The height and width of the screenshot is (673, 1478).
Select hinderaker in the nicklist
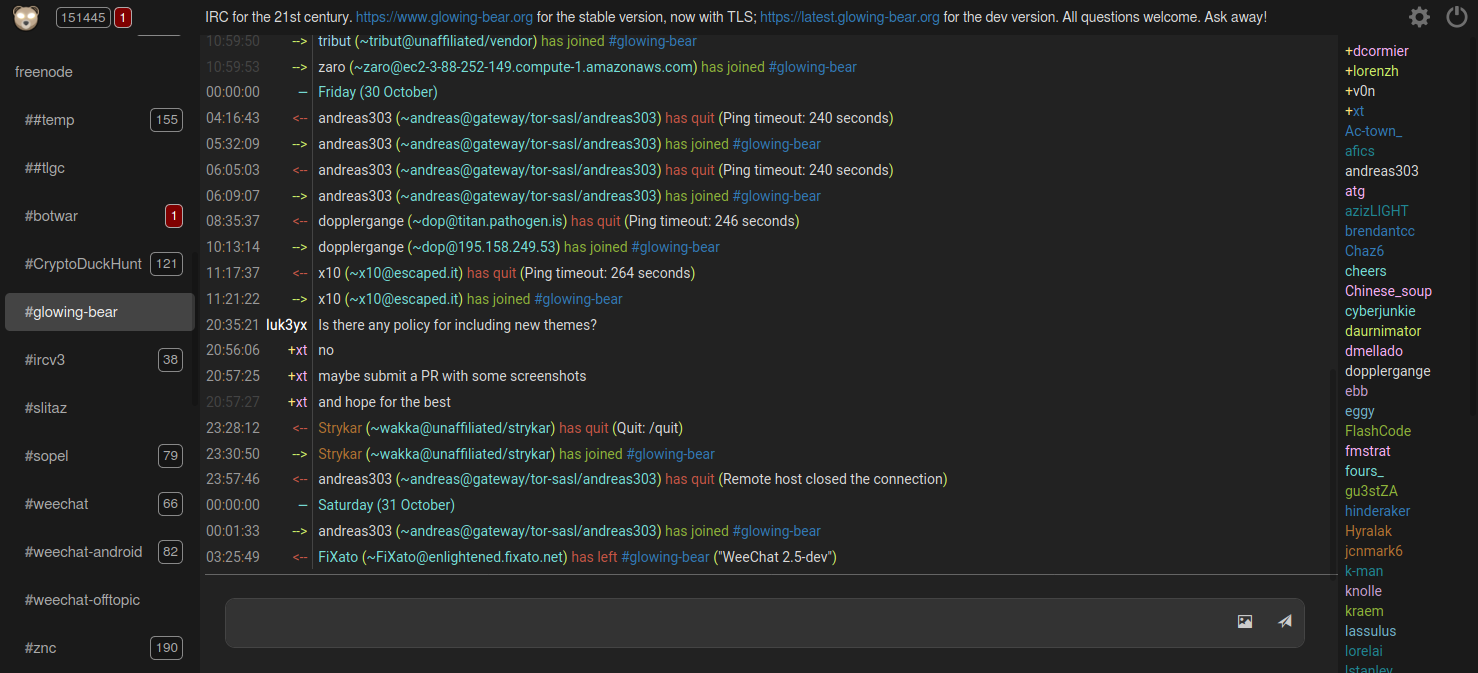coord(1378,511)
